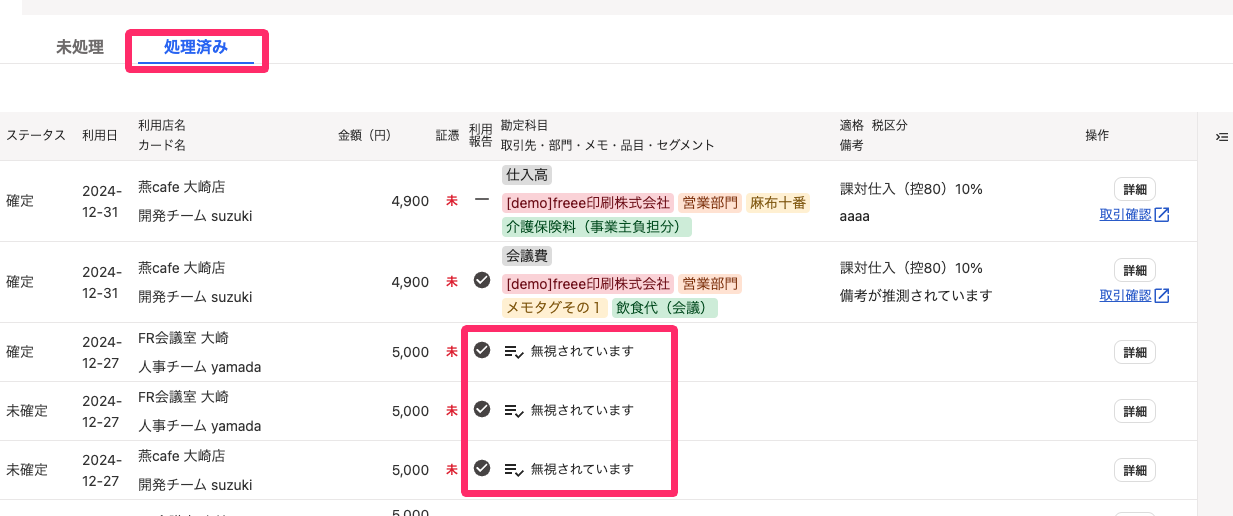Click 課対仕入（控80）10% in 会議費 row
The image size is (1233, 516).
coord(911,268)
